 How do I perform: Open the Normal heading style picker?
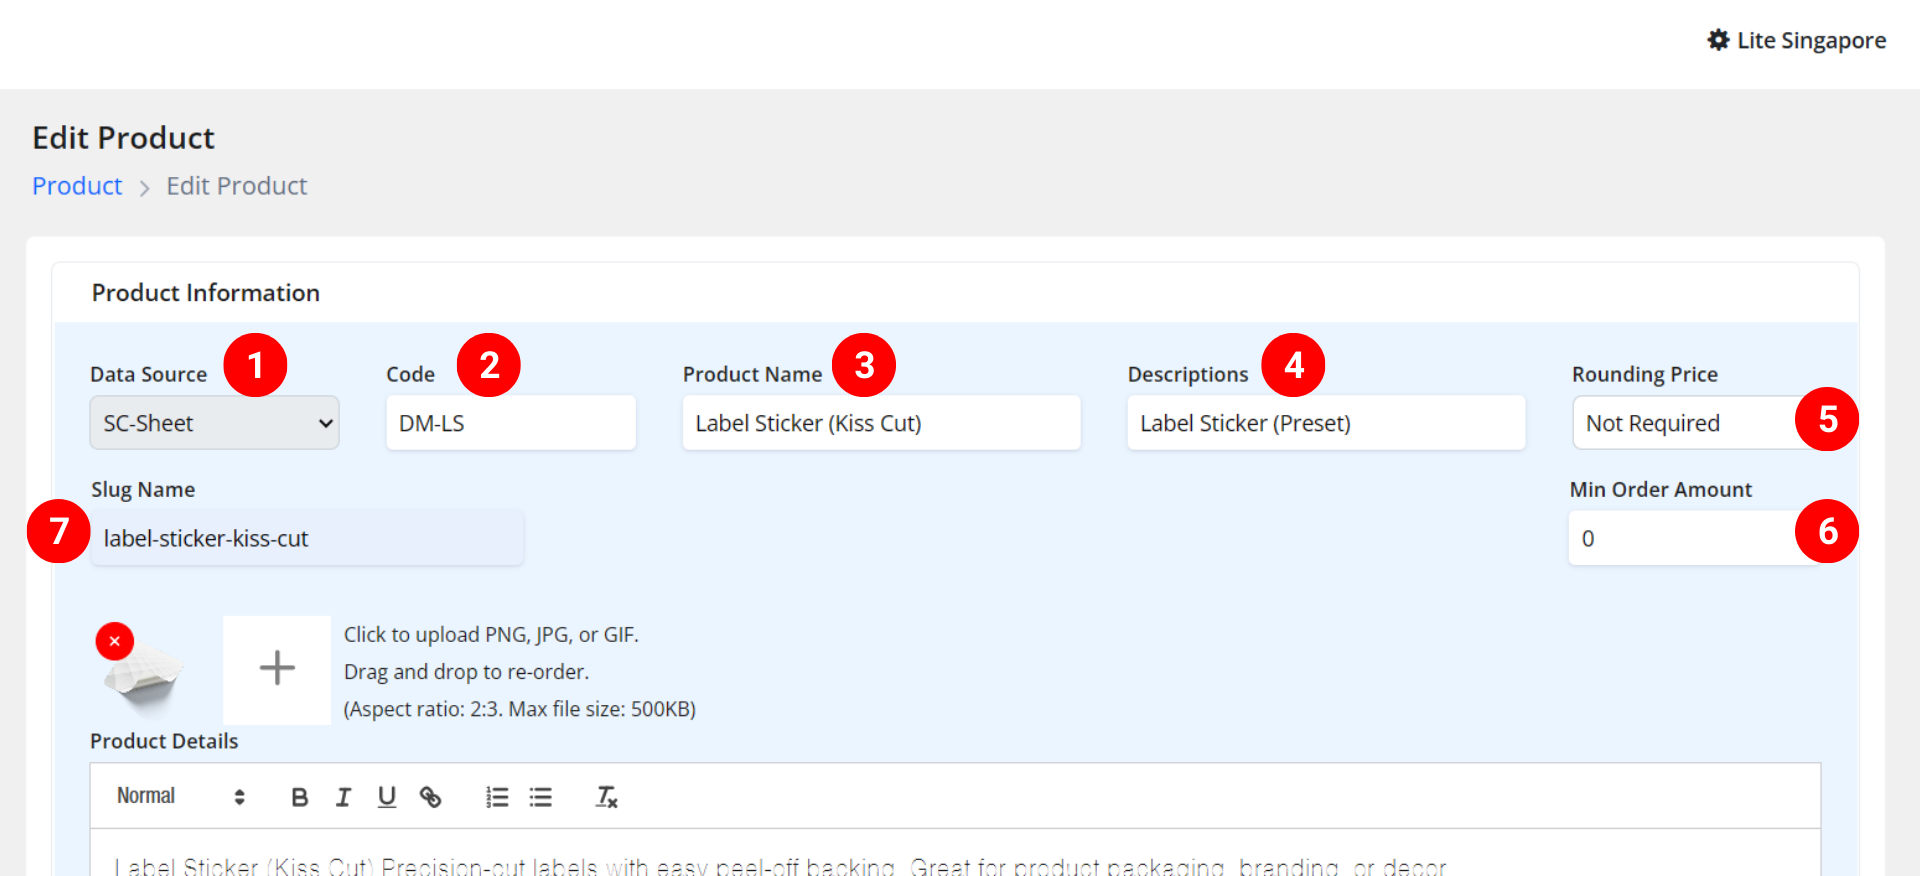coord(180,797)
